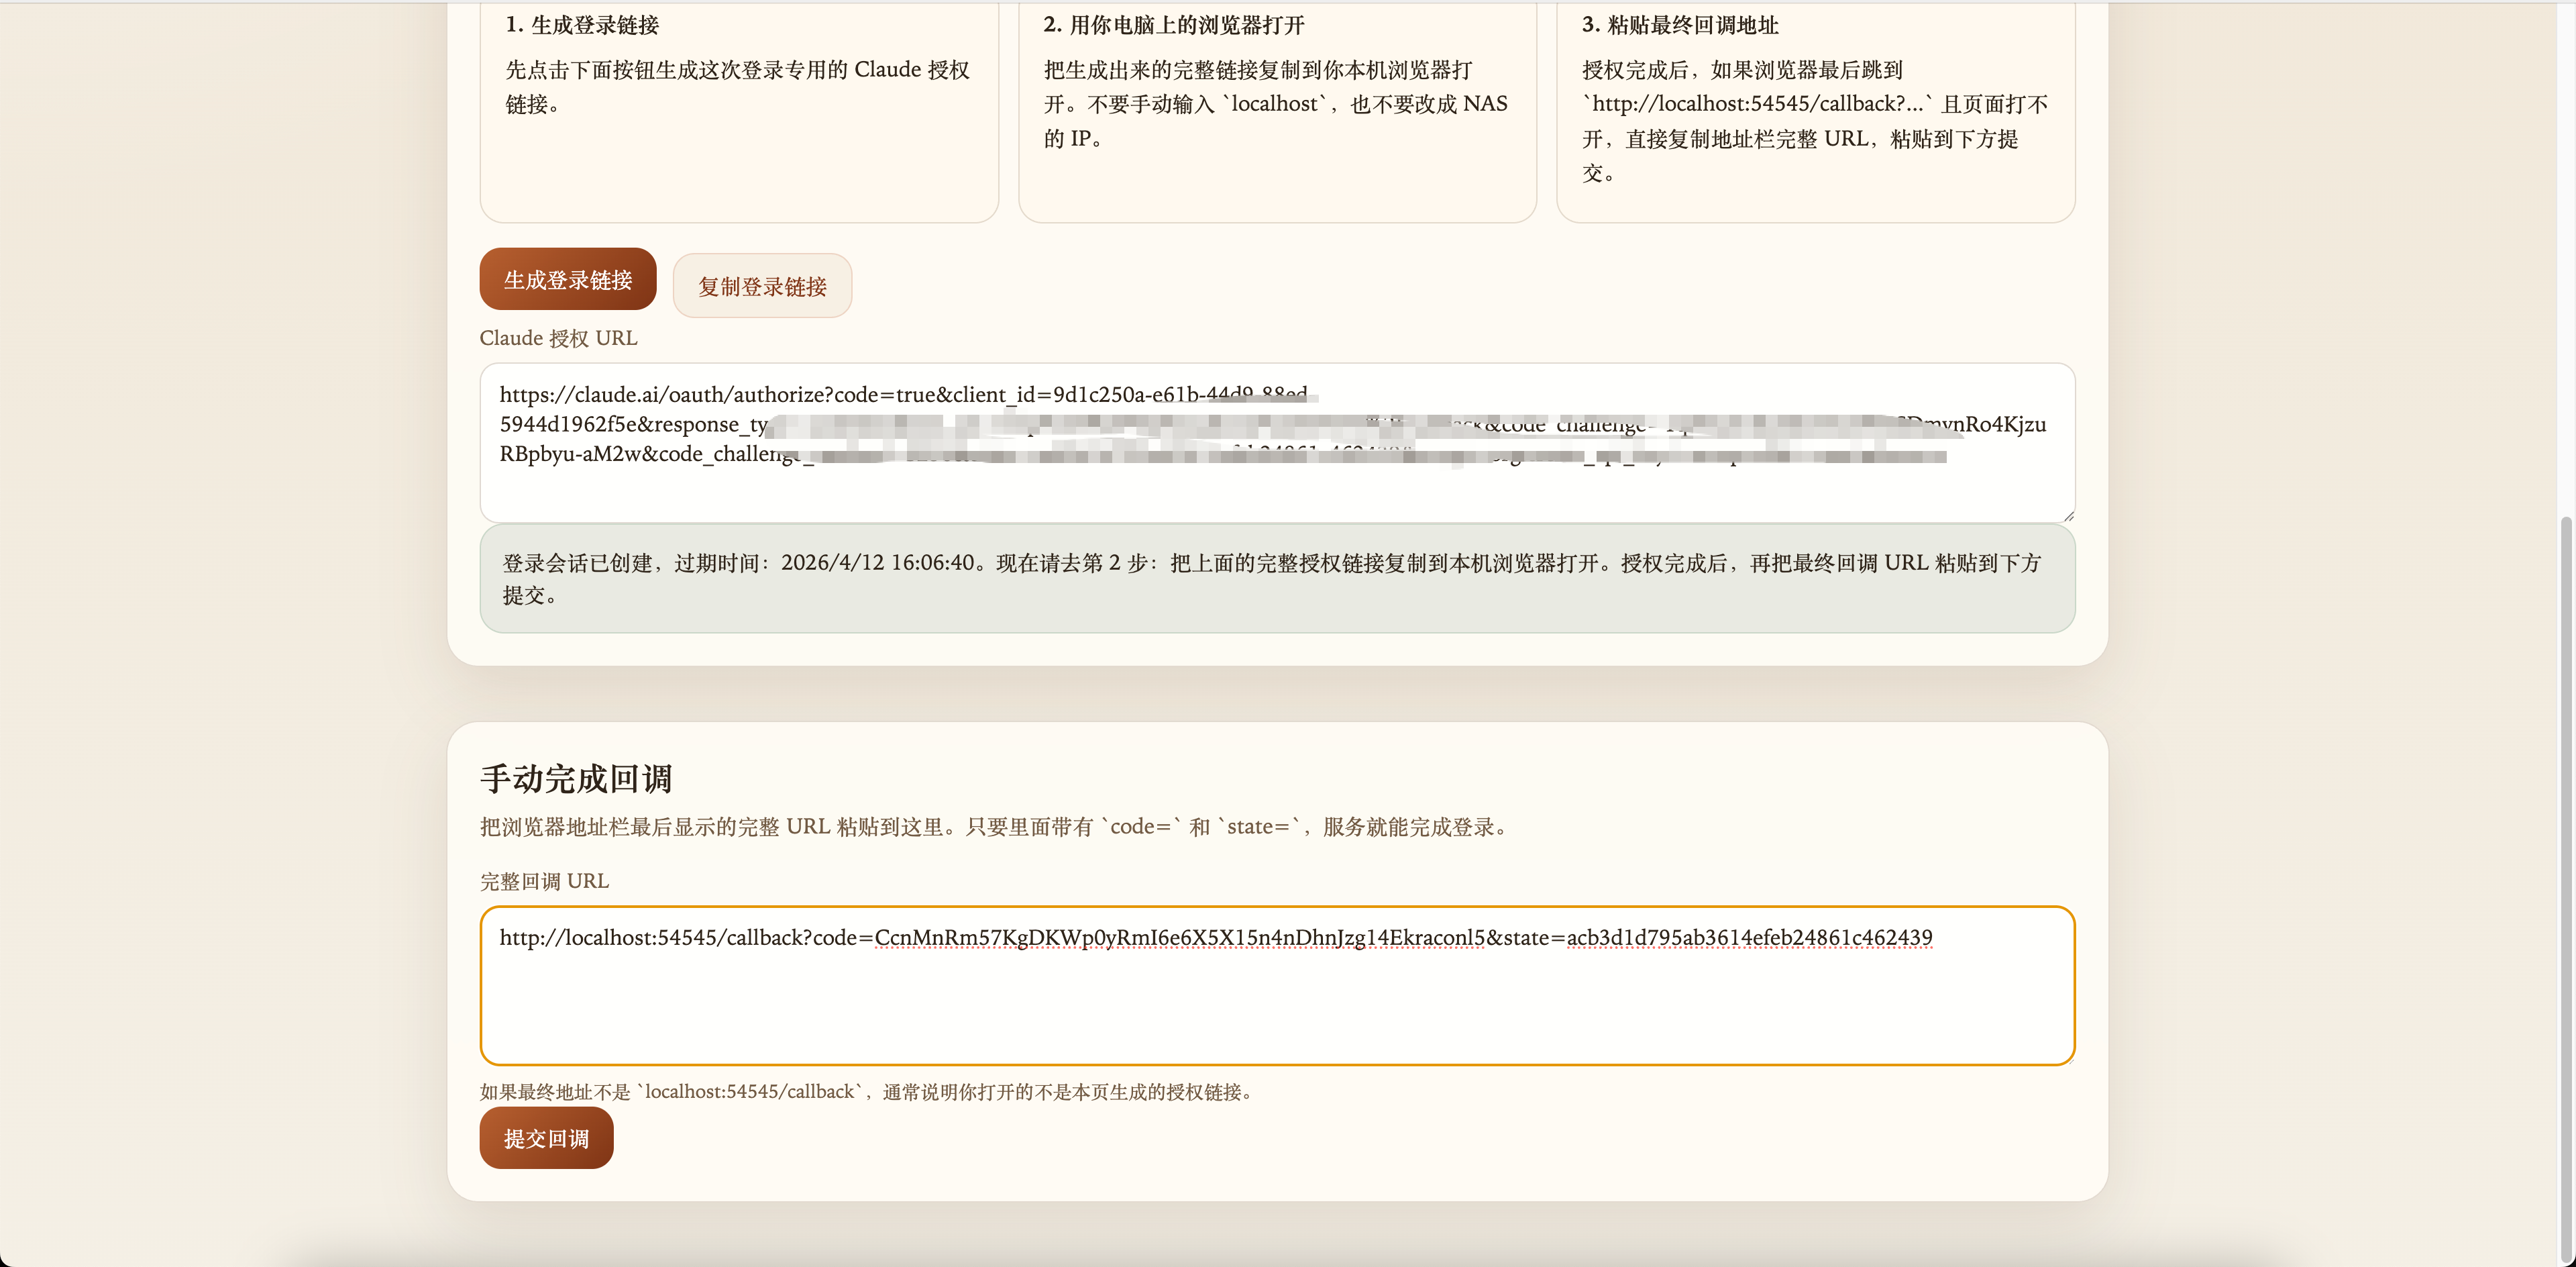Click the 手动完成回调 heading
This screenshot has height=1267, width=2576.
coord(576,778)
